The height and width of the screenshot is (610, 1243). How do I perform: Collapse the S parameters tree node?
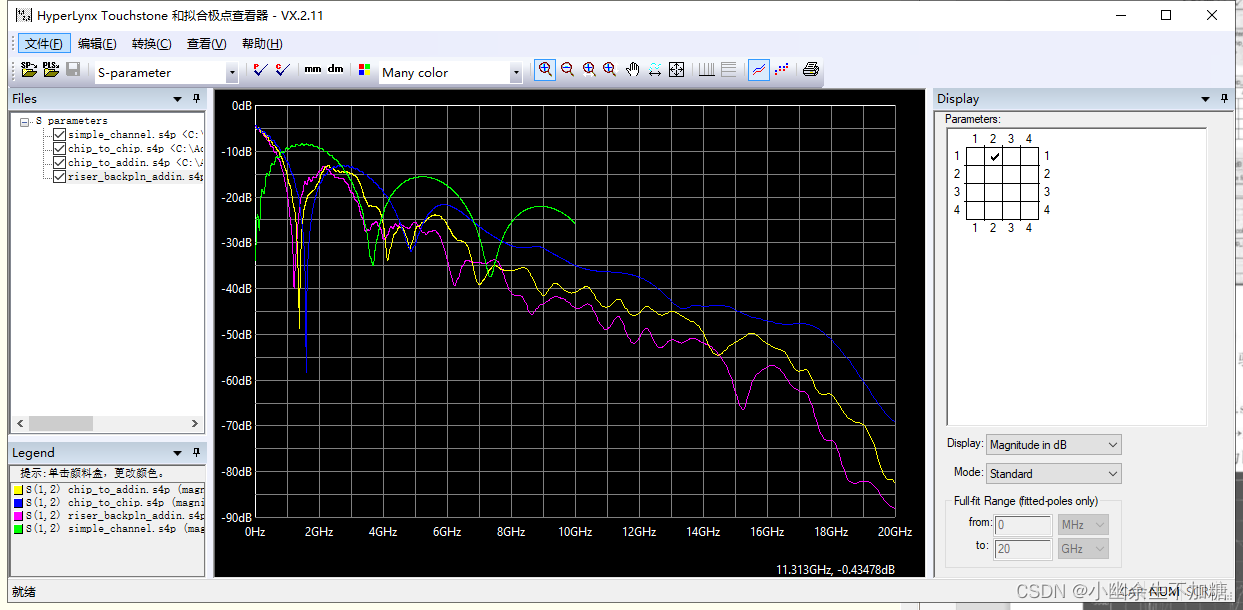[x=24, y=121]
